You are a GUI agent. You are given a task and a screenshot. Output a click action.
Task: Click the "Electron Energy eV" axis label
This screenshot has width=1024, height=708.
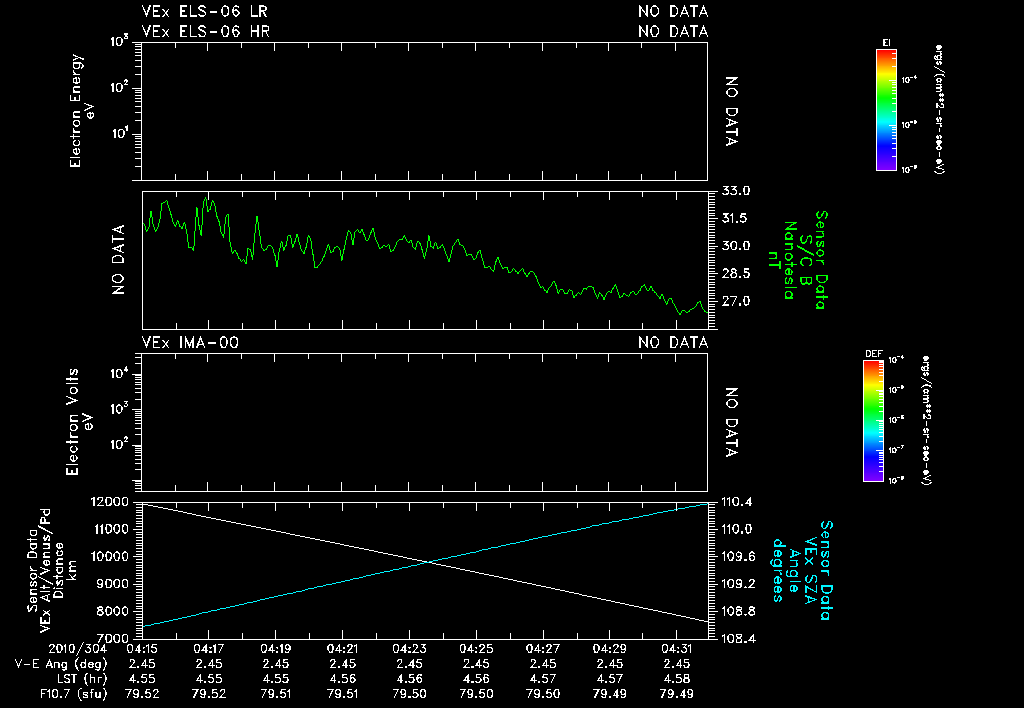83,111
